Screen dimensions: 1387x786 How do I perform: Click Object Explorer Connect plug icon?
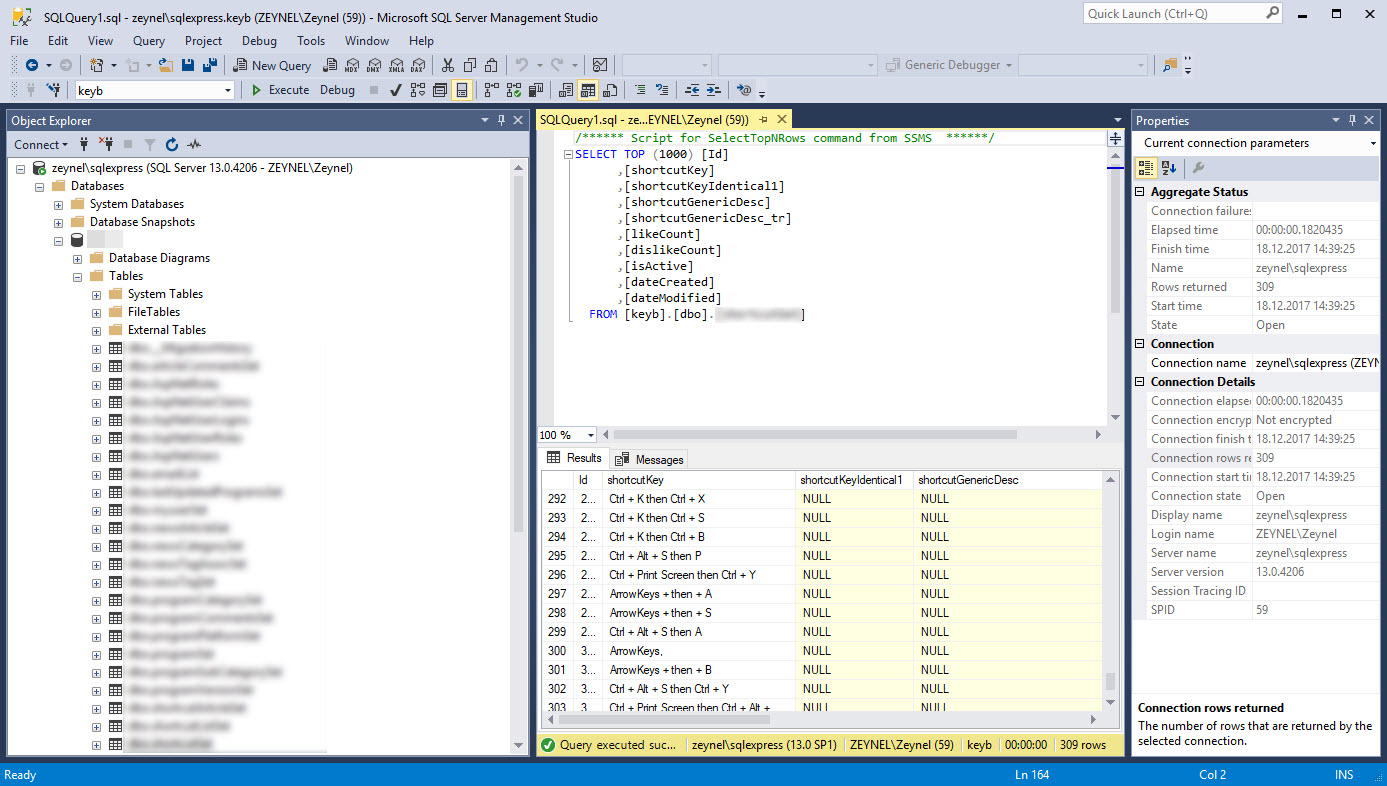pyautogui.click(x=84, y=144)
